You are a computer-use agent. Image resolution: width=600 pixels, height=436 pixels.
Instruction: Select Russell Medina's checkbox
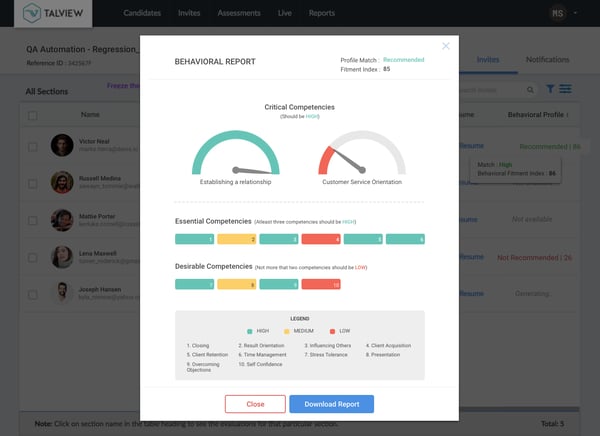pos(33,184)
